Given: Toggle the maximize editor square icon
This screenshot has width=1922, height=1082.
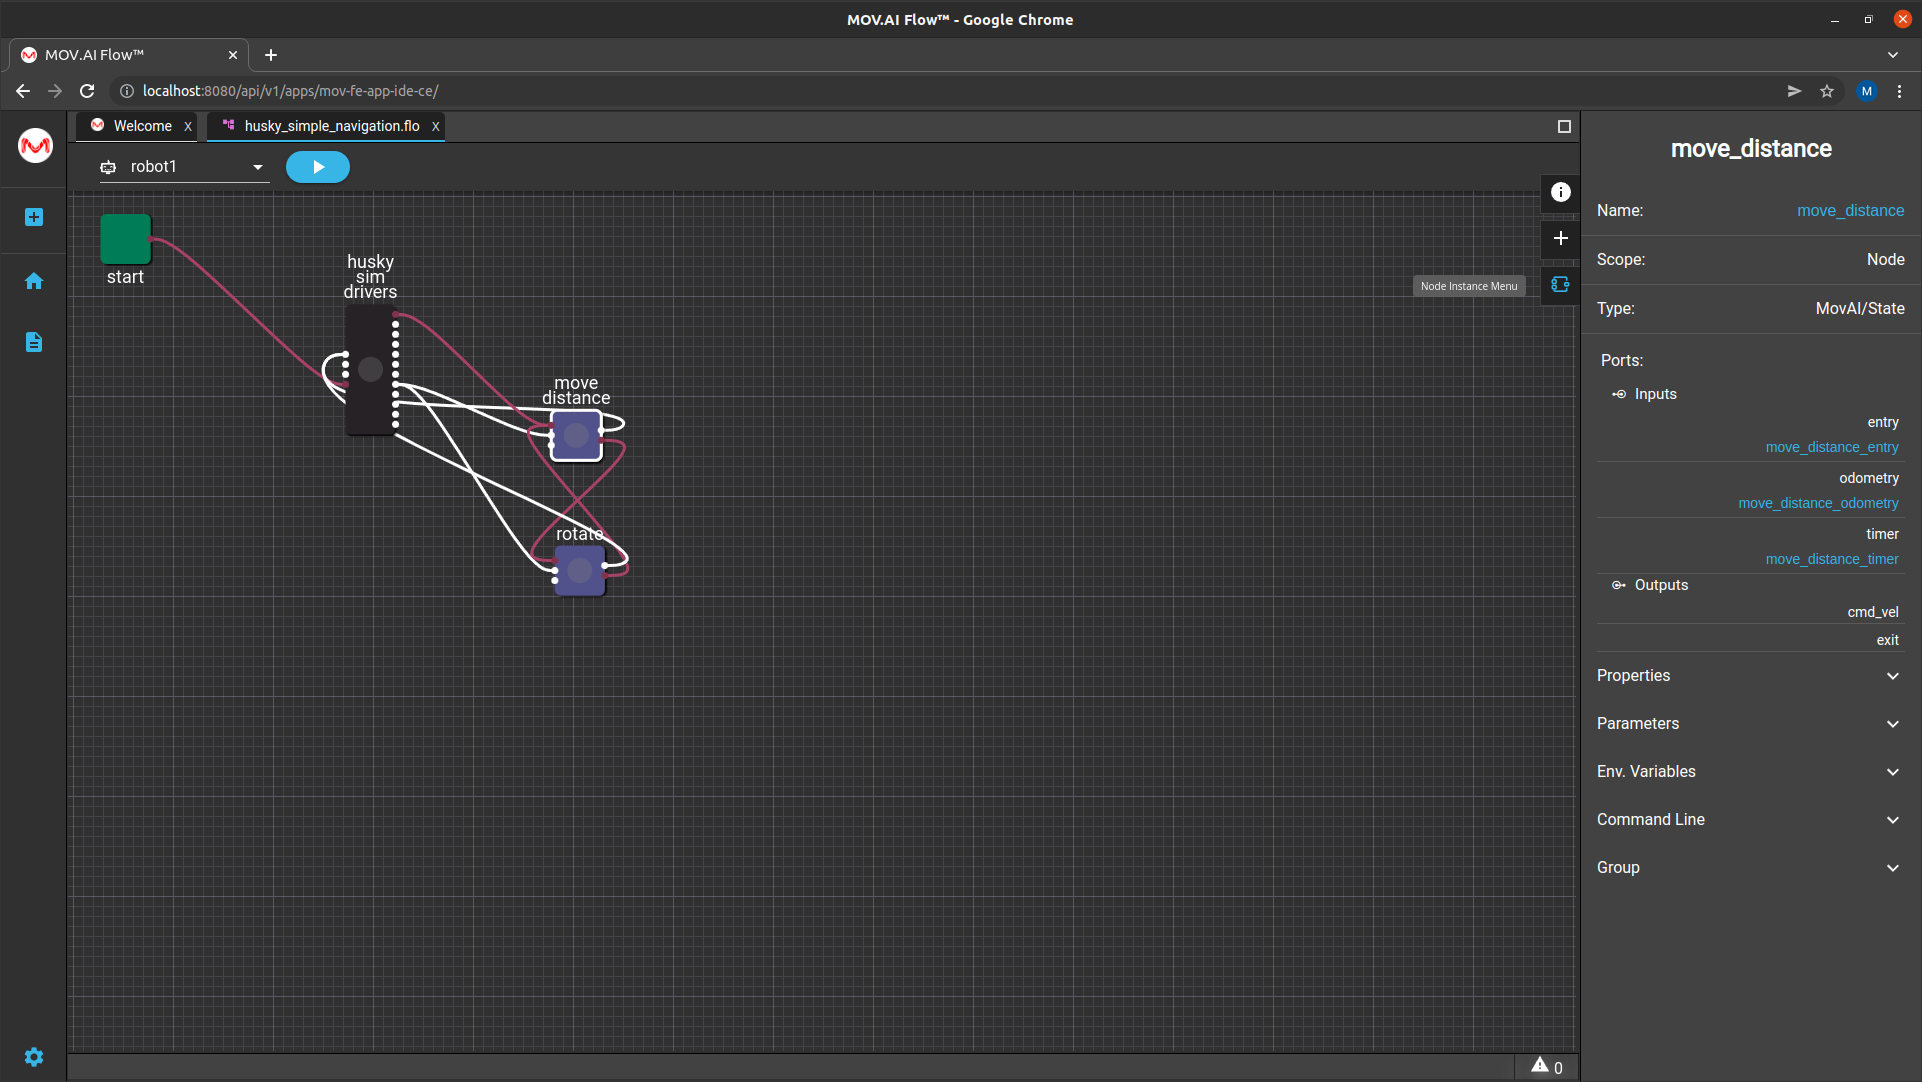Looking at the screenshot, I should coord(1564,126).
